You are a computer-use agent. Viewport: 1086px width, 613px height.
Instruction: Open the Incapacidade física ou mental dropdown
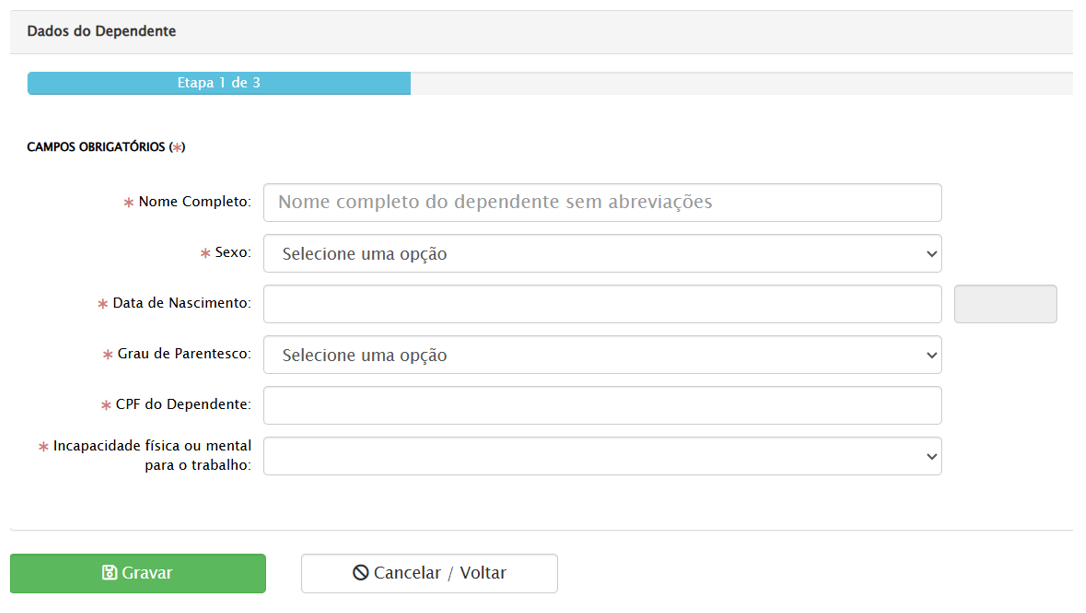click(x=602, y=456)
